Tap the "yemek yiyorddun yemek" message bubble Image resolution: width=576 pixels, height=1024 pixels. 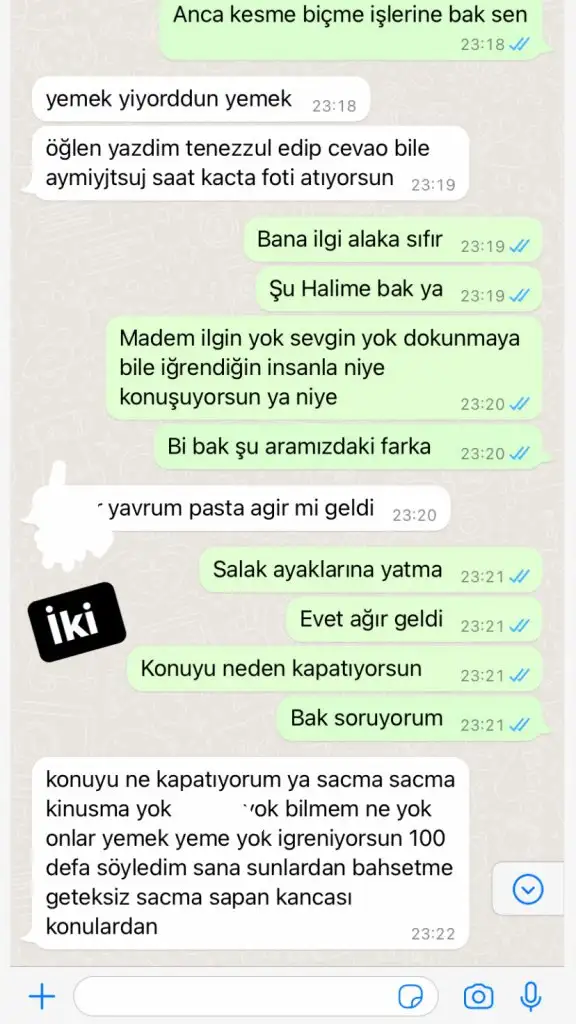201,99
